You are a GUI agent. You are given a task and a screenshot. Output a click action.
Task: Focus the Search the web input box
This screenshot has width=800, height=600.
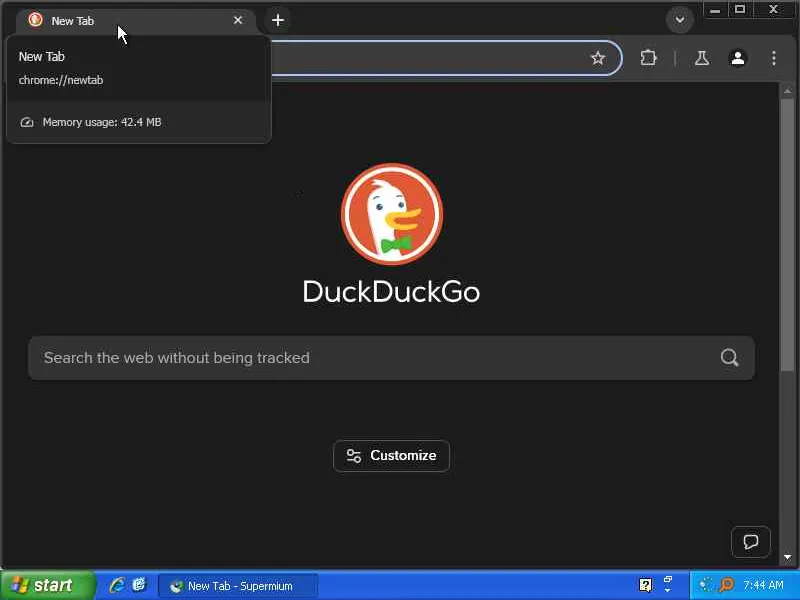pos(391,358)
